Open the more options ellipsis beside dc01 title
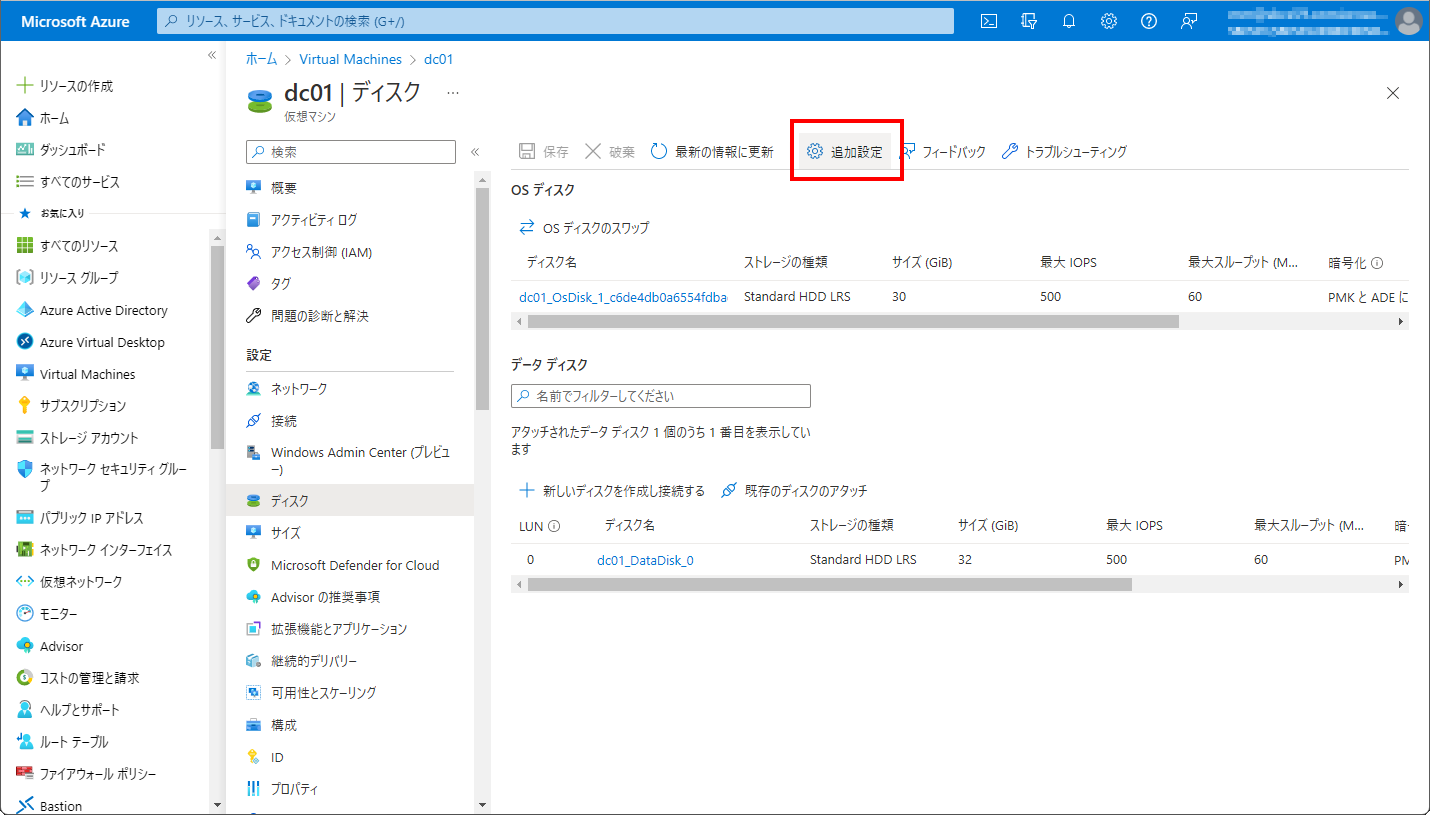 tap(453, 93)
